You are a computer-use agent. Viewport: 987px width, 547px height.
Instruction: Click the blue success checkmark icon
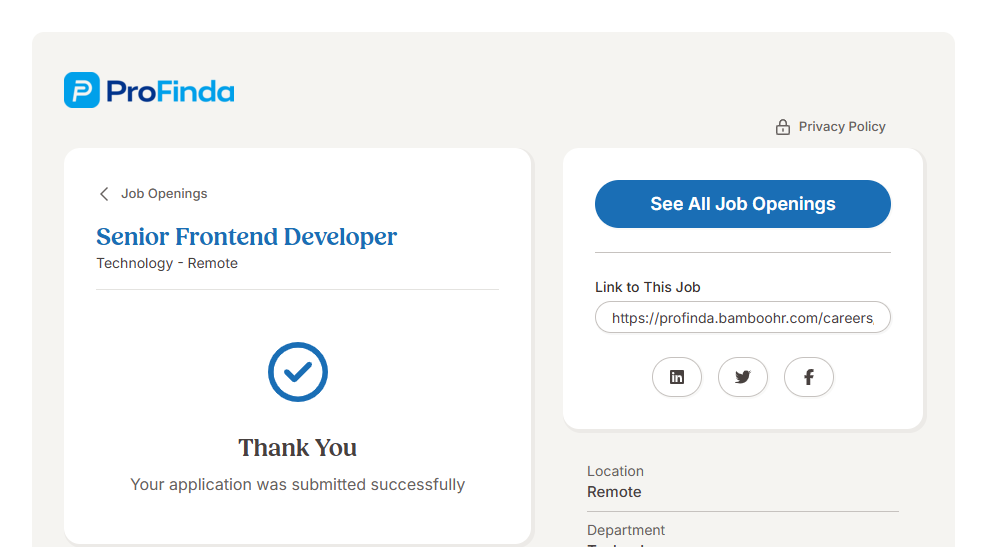[298, 372]
